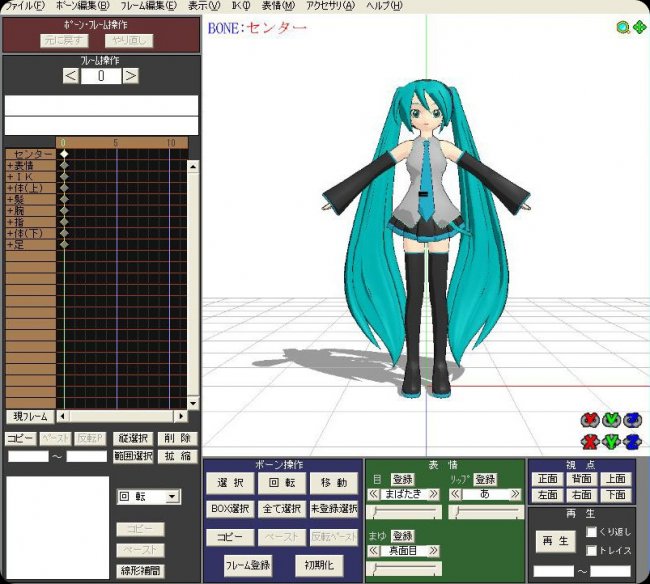The width and height of the screenshot is (650, 584).
Task: Toggle the トレイス trace checkbox
Action: click(591, 549)
